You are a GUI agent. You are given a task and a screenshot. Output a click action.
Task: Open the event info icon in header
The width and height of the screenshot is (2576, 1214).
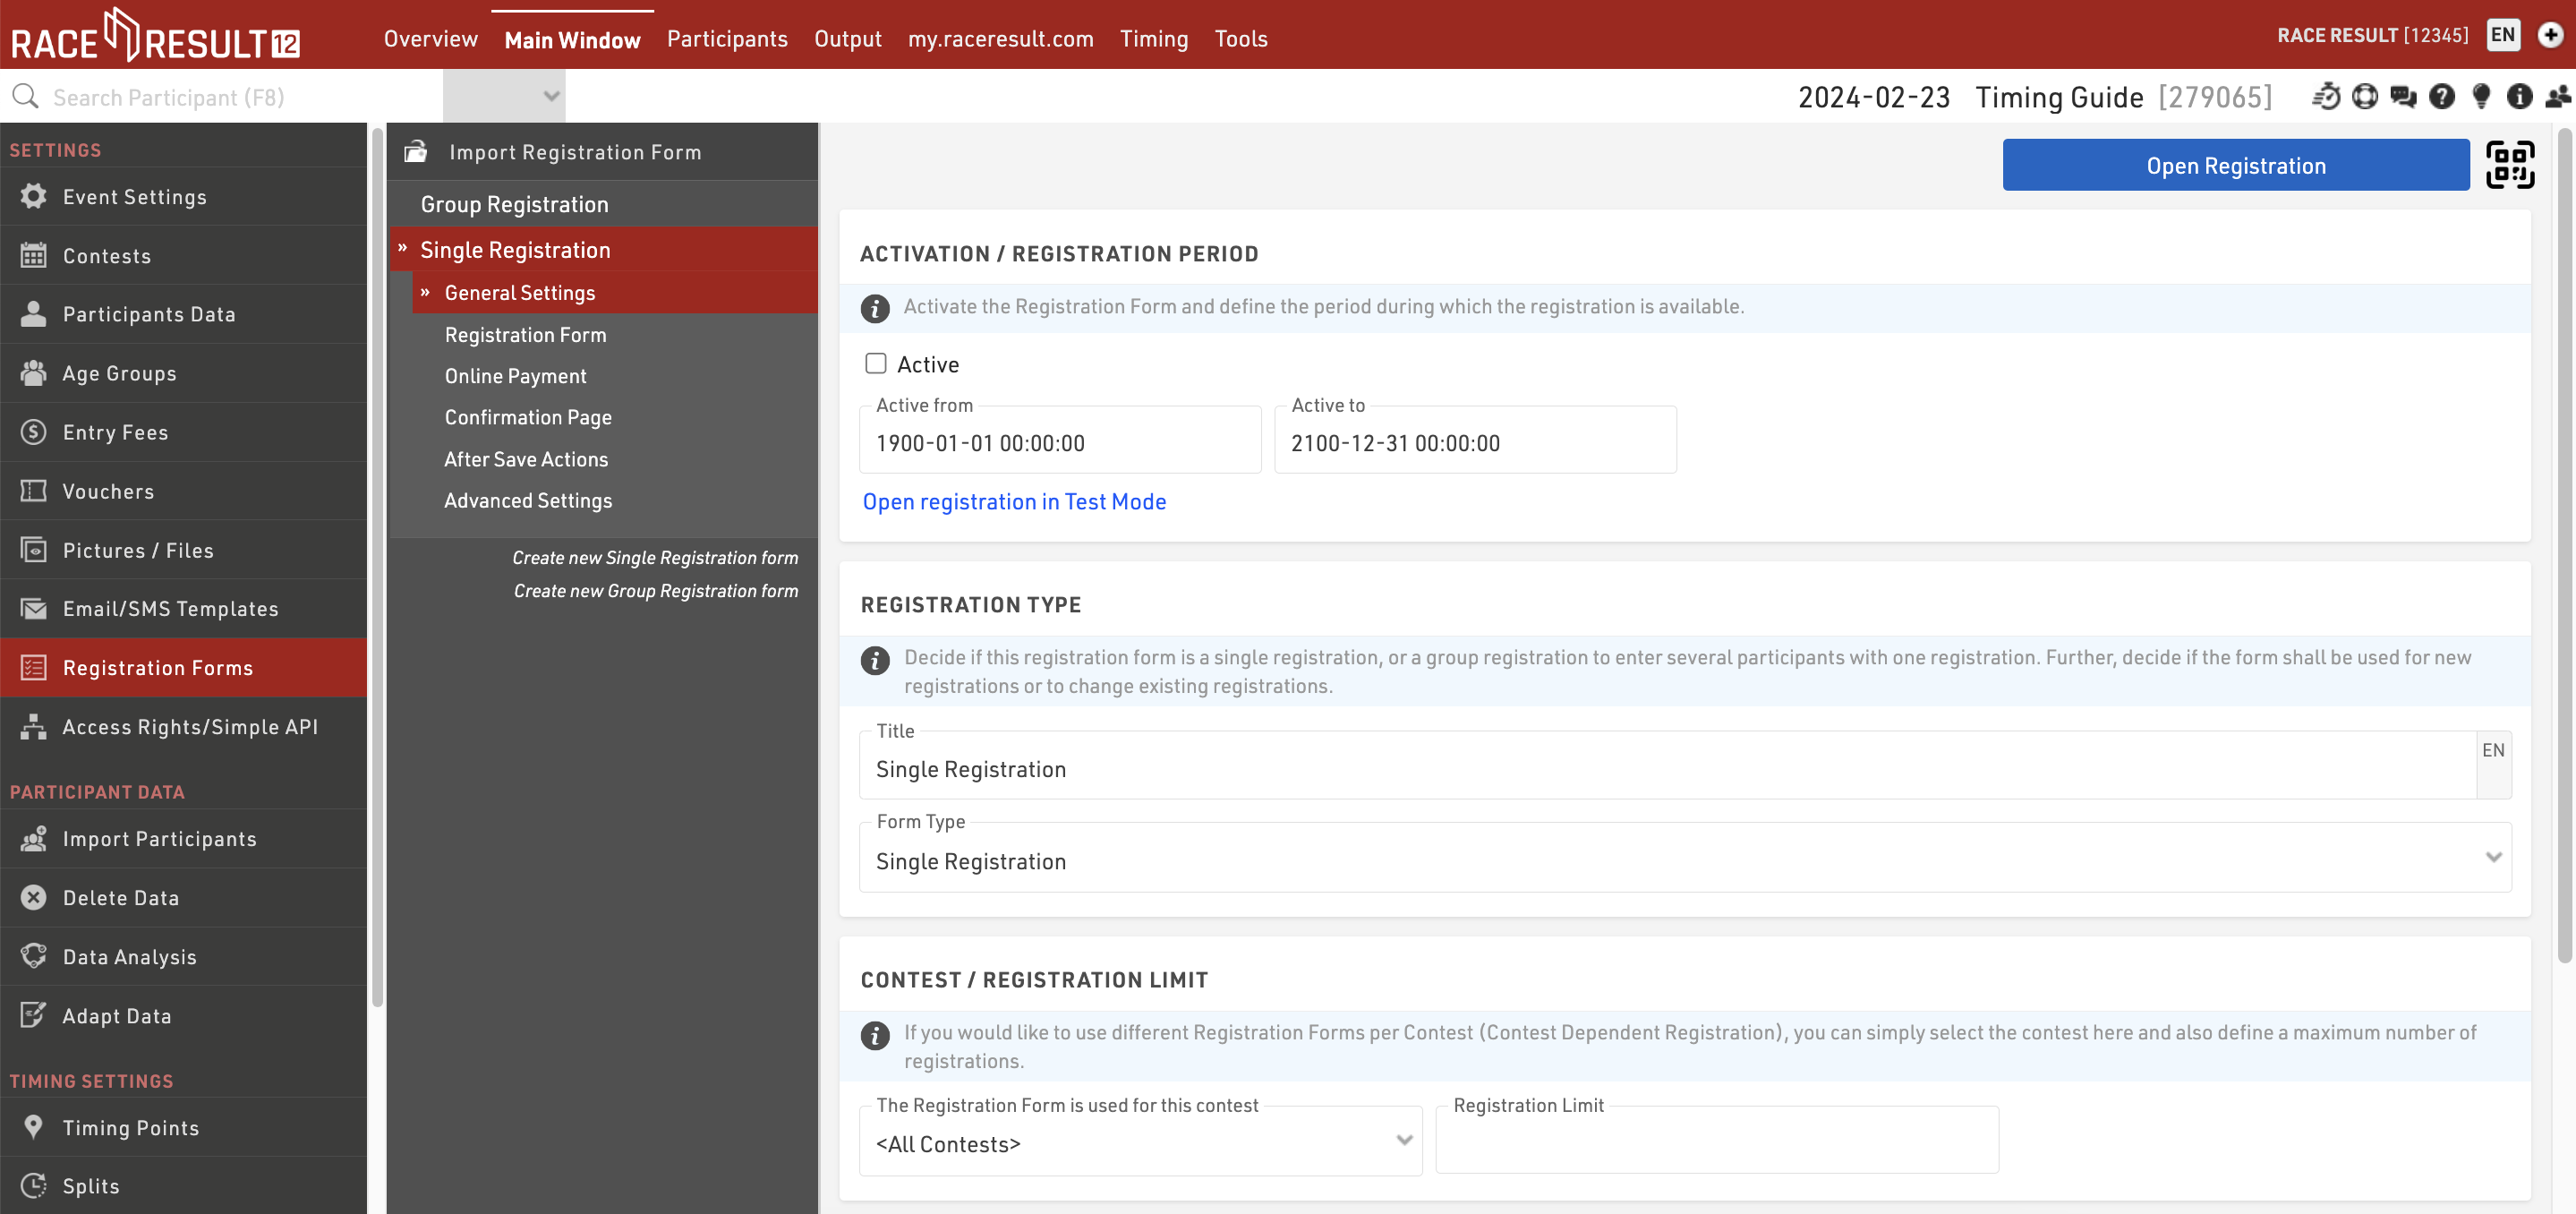point(2520,96)
